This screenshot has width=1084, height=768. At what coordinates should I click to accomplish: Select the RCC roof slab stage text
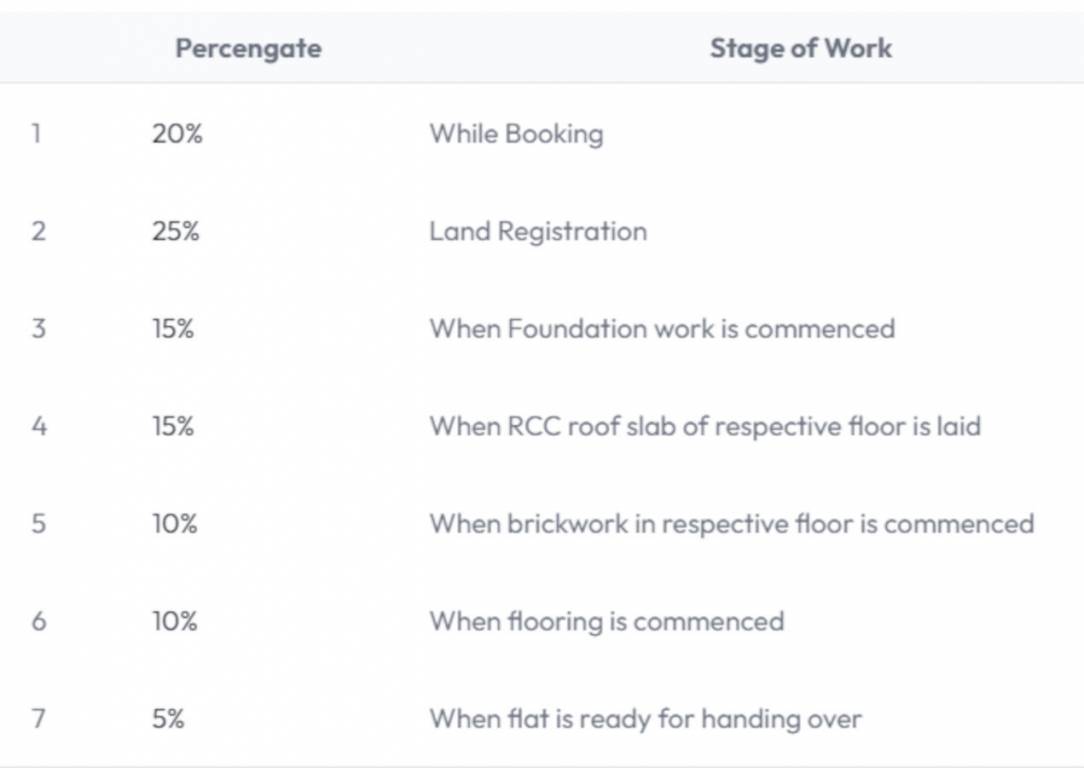point(705,426)
